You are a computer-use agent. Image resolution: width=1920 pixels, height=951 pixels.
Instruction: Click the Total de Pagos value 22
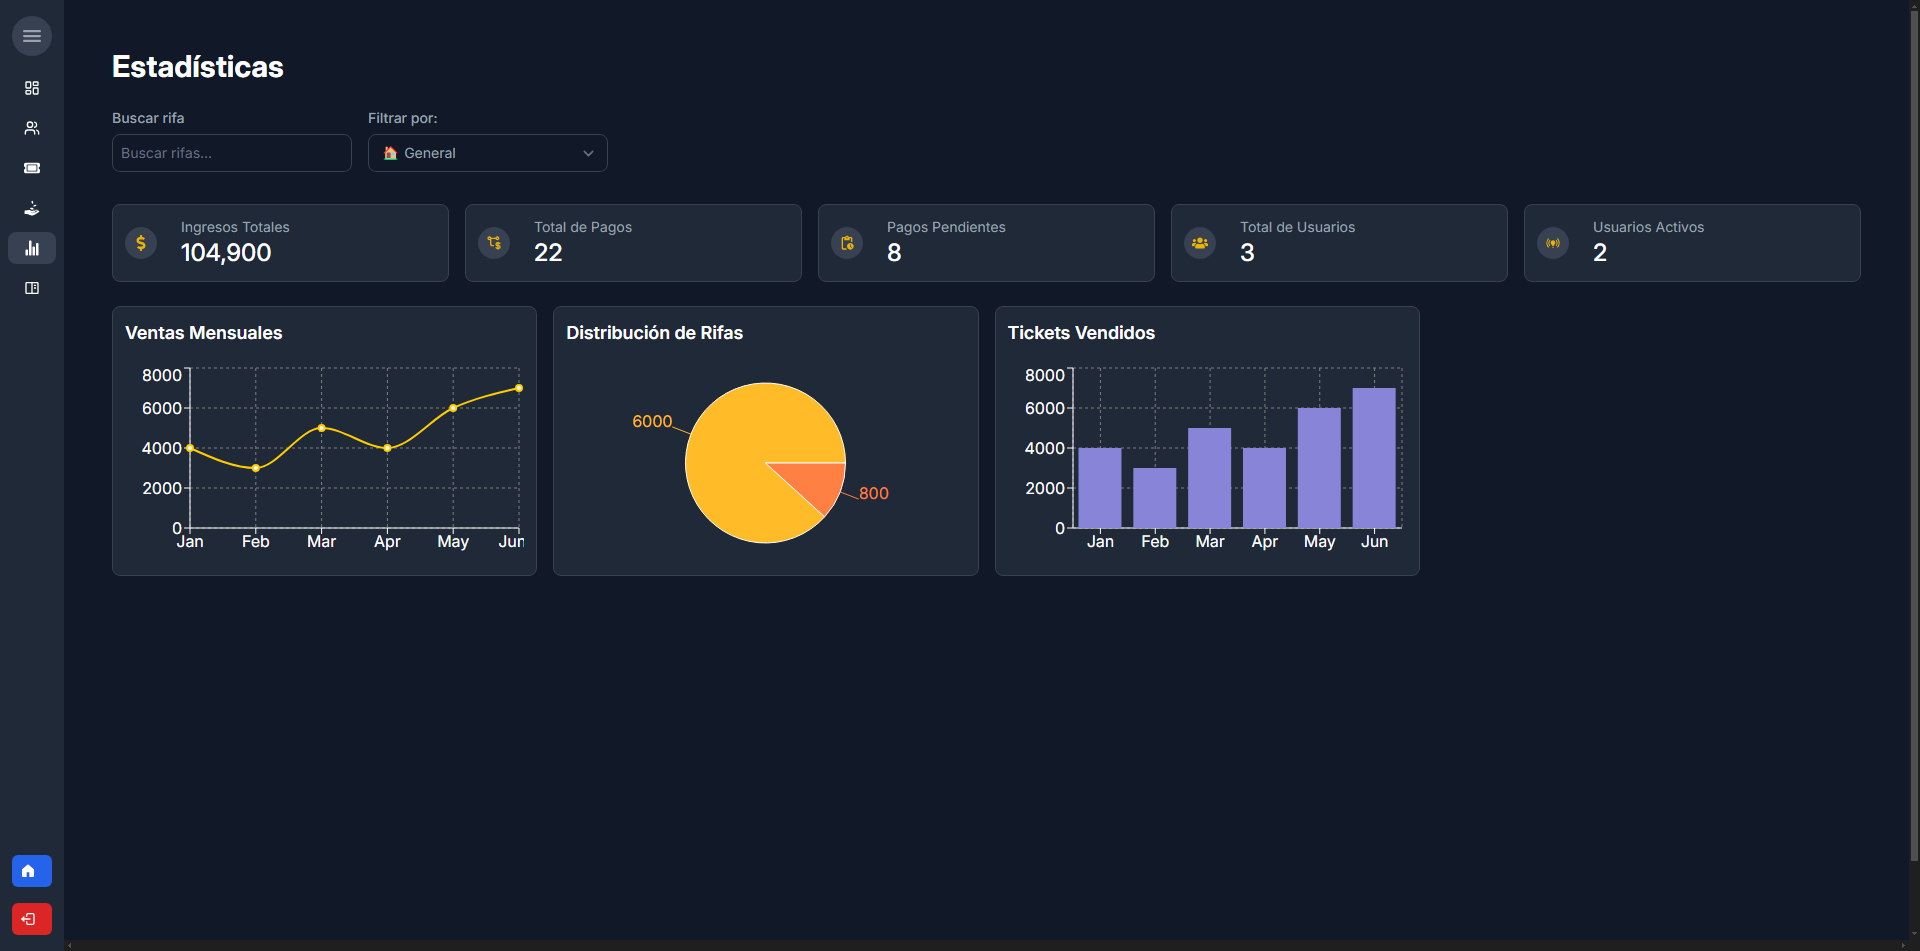(548, 253)
